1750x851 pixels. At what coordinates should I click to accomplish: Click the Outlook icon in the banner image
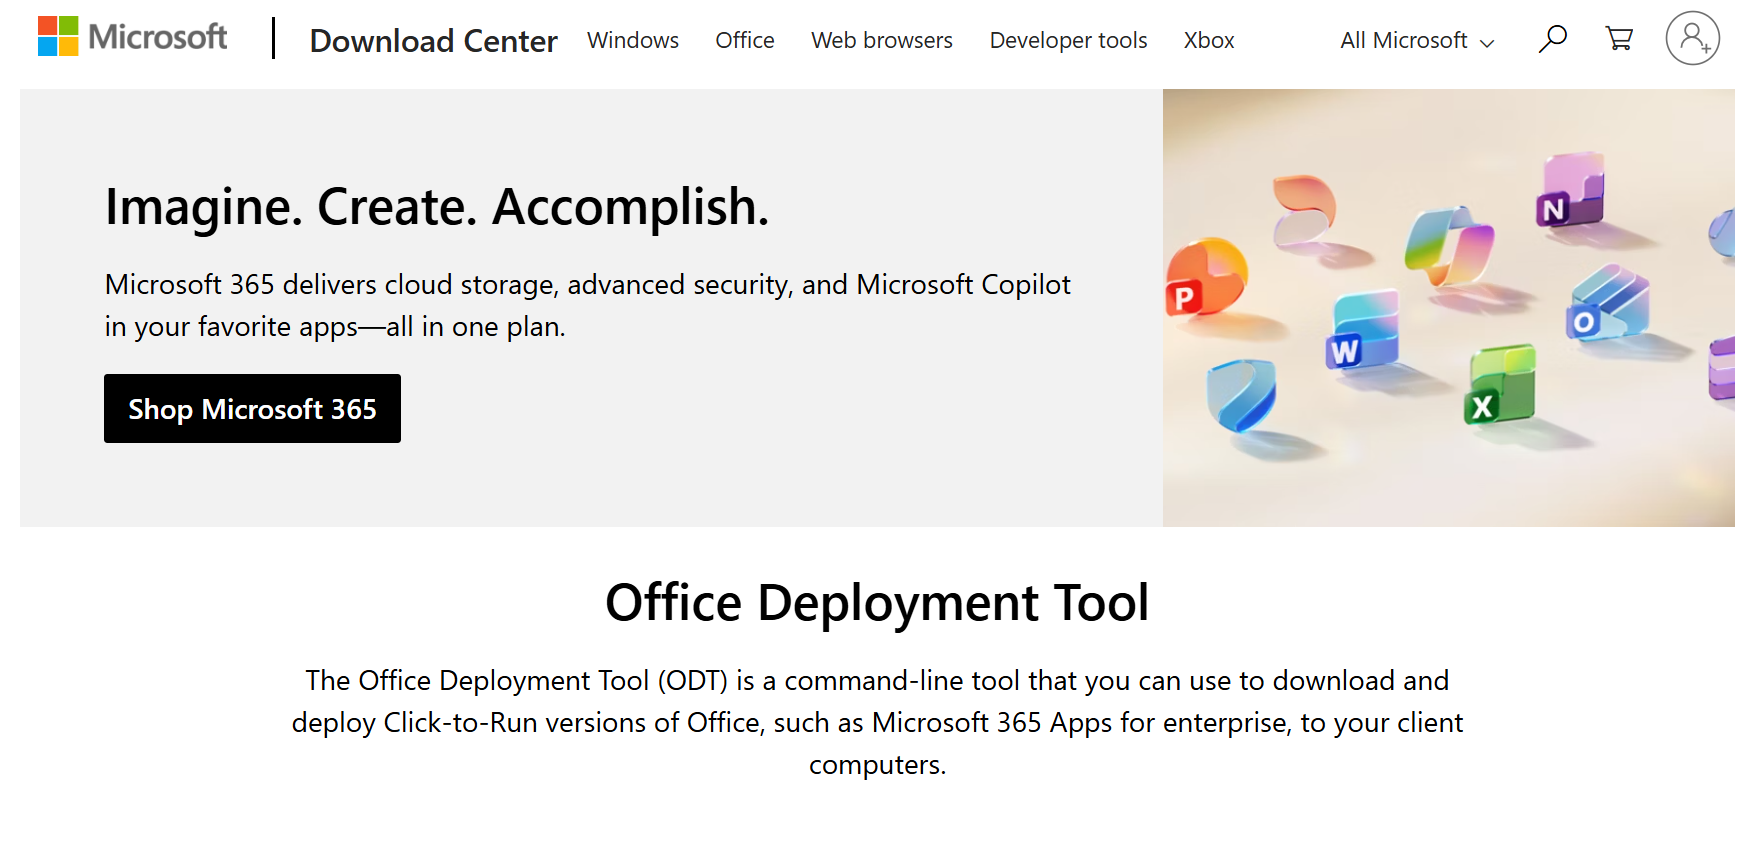(x=1606, y=302)
